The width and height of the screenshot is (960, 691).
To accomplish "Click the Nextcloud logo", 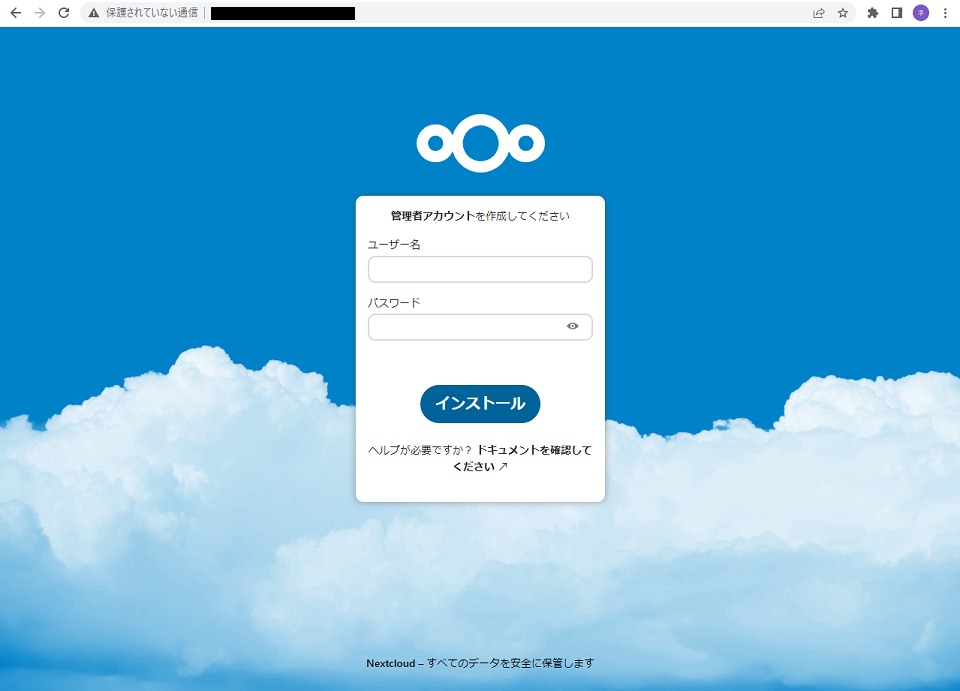I will pos(481,143).
